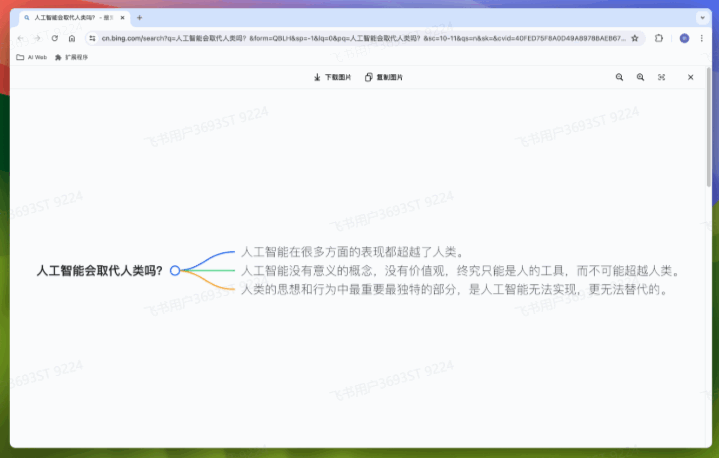Click the browser profile avatar

tap(684, 38)
